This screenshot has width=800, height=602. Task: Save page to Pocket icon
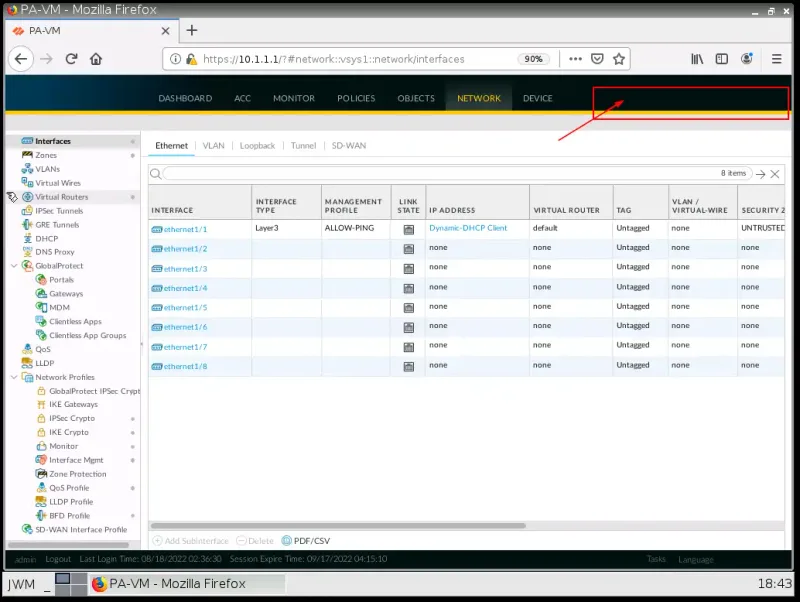pos(597,59)
